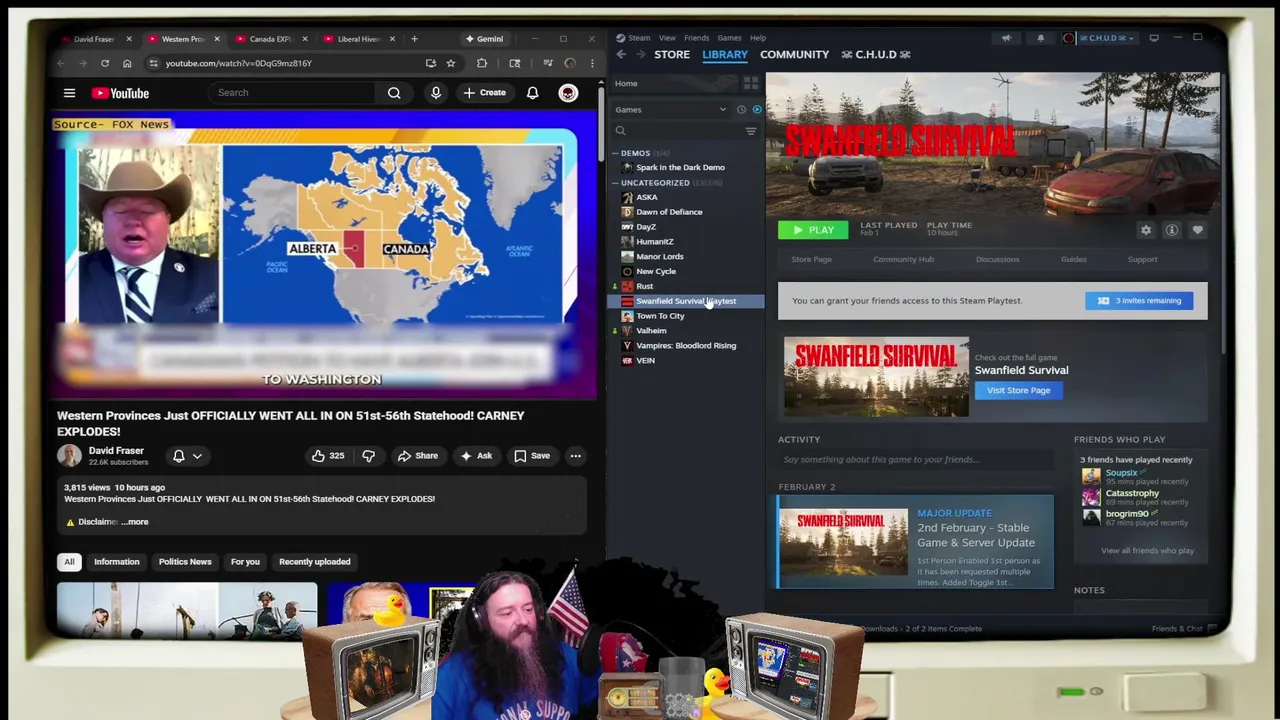Activate YouTube voice search microphone
Screen dimensions: 1280x720
click(436, 93)
